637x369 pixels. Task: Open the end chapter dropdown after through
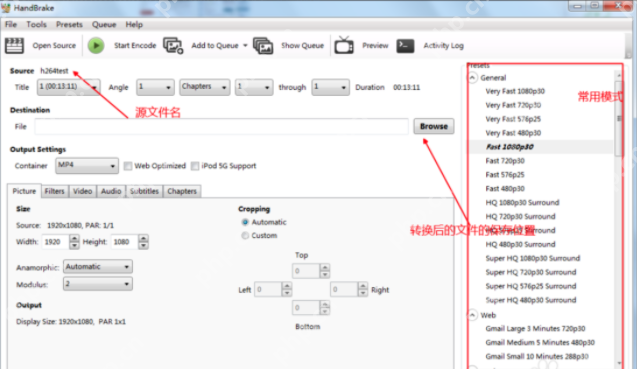pyautogui.click(x=330, y=87)
